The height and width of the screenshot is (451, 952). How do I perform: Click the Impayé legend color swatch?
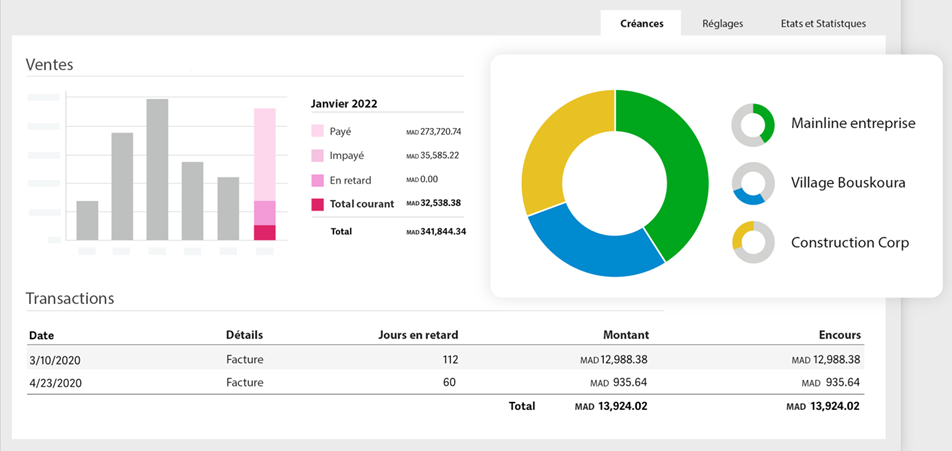coord(317,156)
